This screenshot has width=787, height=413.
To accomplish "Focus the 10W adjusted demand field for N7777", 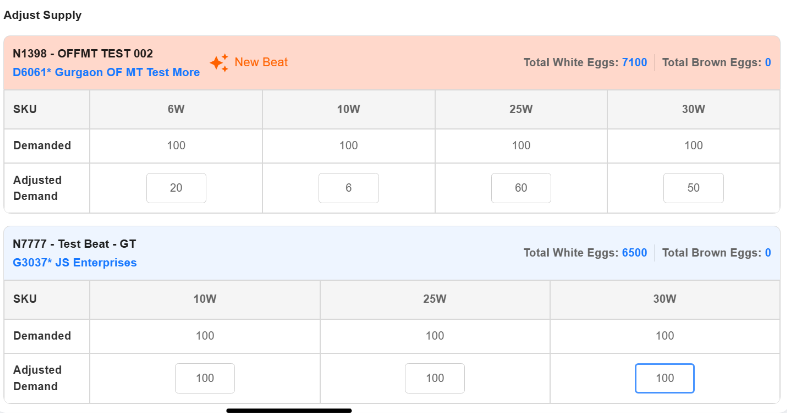I will pos(205,378).
